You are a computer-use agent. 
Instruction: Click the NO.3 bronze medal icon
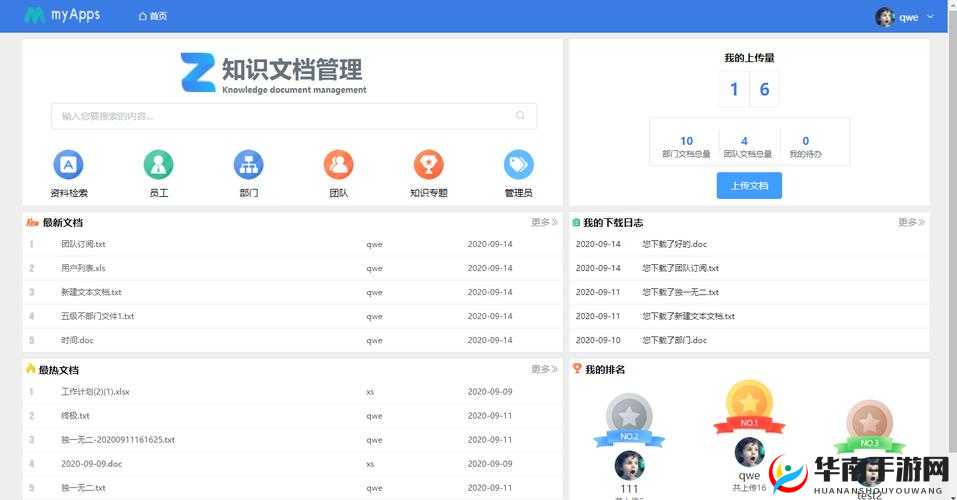coord(869,427)
